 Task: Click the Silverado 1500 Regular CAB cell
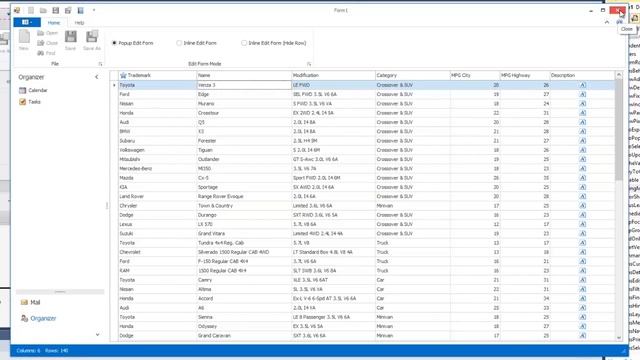click(244, 252)
